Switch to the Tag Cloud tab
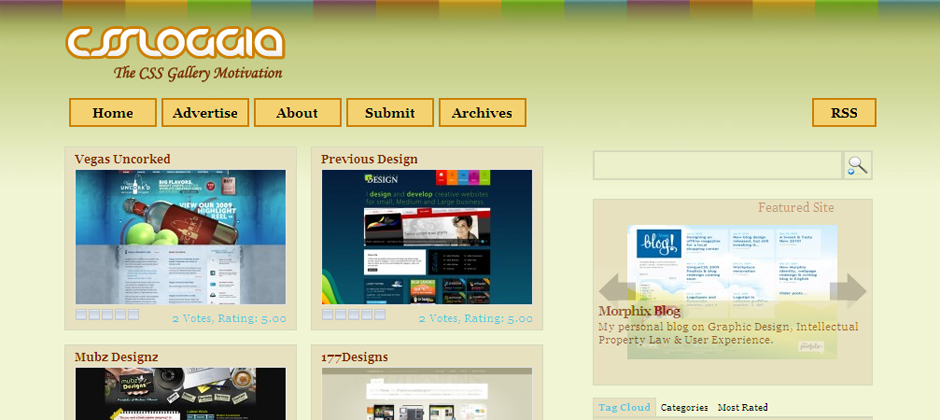Screen dimensions: 940x420 coord(624,407)
